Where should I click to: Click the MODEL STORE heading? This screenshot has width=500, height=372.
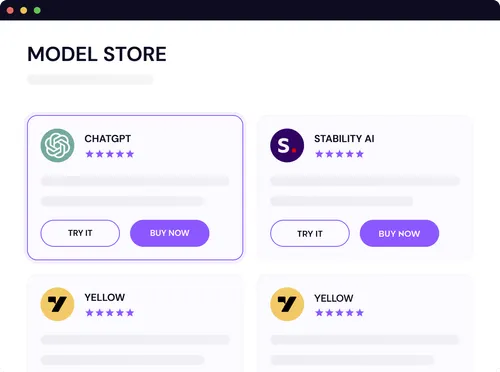click(97, 54)
